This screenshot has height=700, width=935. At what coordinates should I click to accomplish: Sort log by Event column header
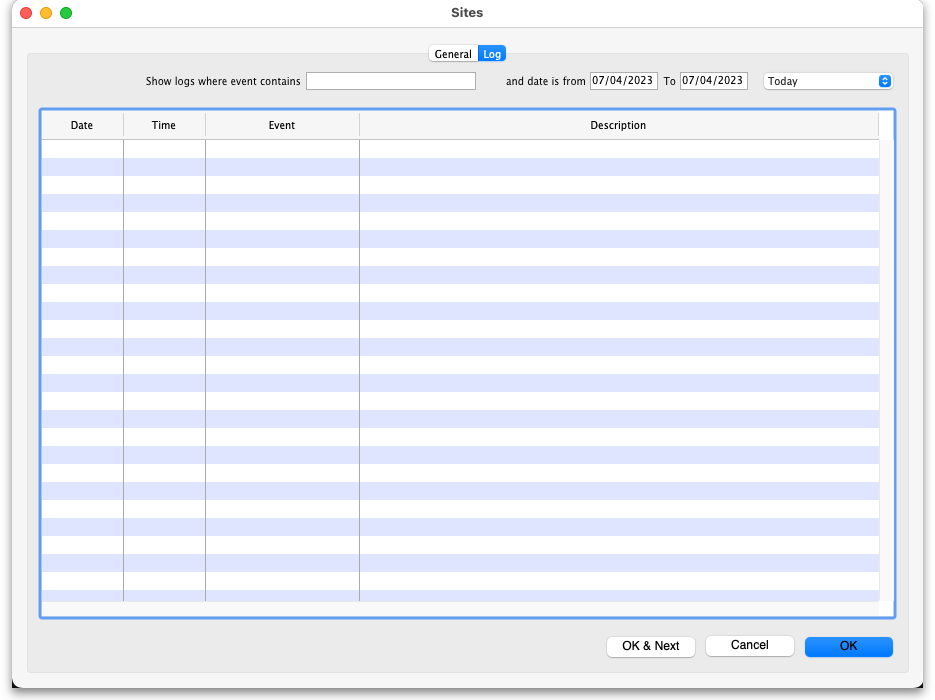point(282,125)
